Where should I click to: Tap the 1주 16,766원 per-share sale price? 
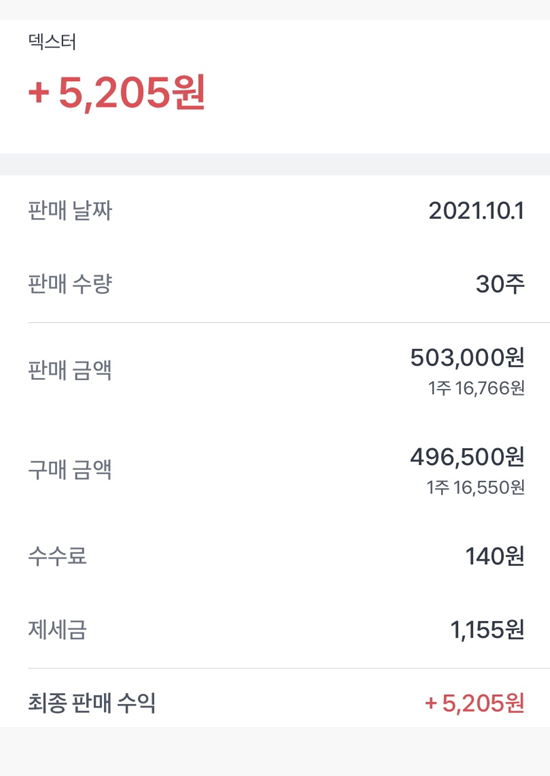click(x=476, y=388)
